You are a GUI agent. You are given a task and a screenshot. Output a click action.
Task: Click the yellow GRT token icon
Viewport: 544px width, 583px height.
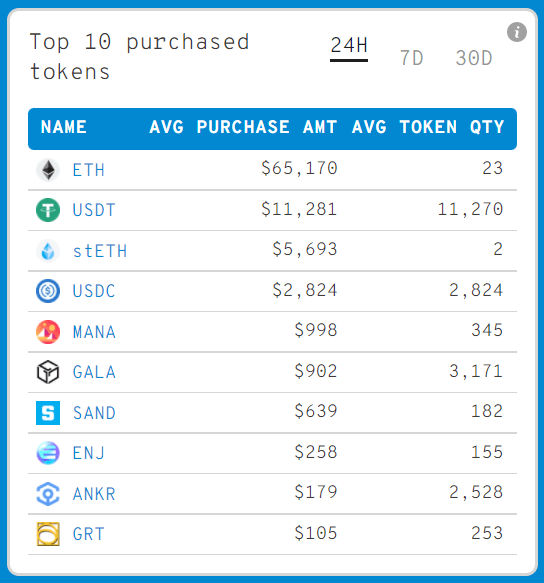click(48, 534)
